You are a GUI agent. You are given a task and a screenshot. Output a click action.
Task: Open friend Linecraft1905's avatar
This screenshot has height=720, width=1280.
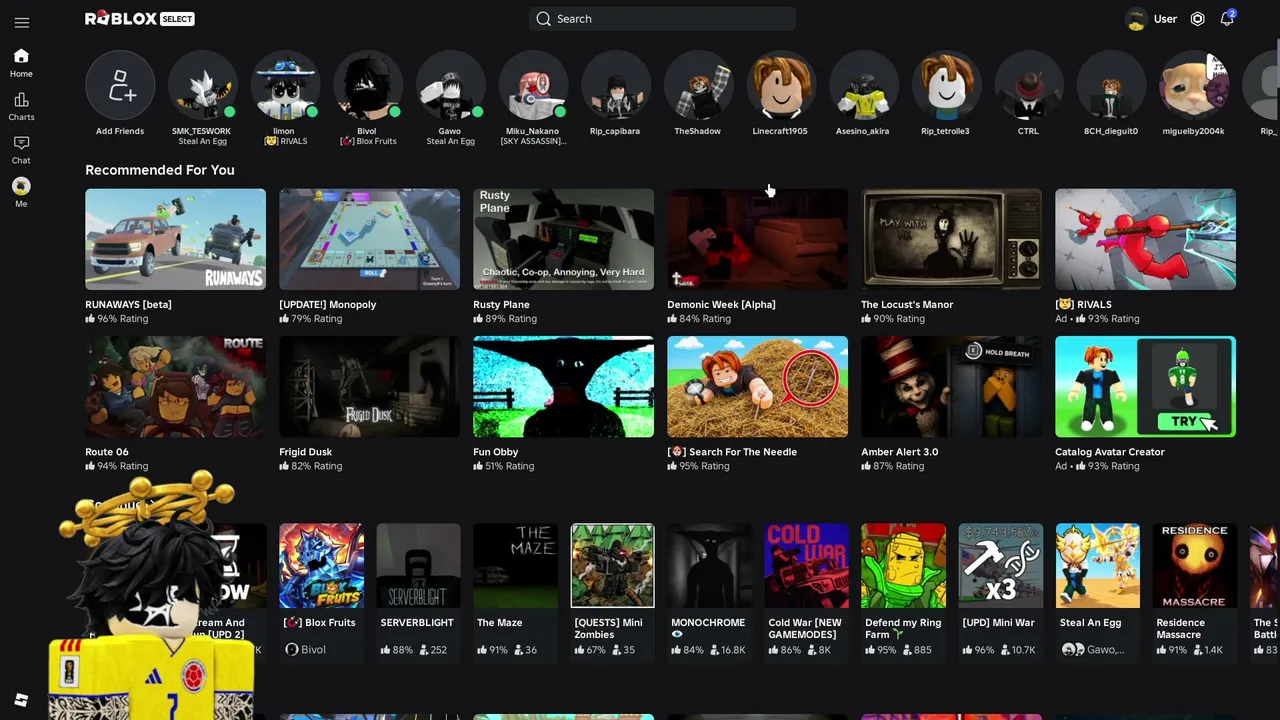pos(780,86)
